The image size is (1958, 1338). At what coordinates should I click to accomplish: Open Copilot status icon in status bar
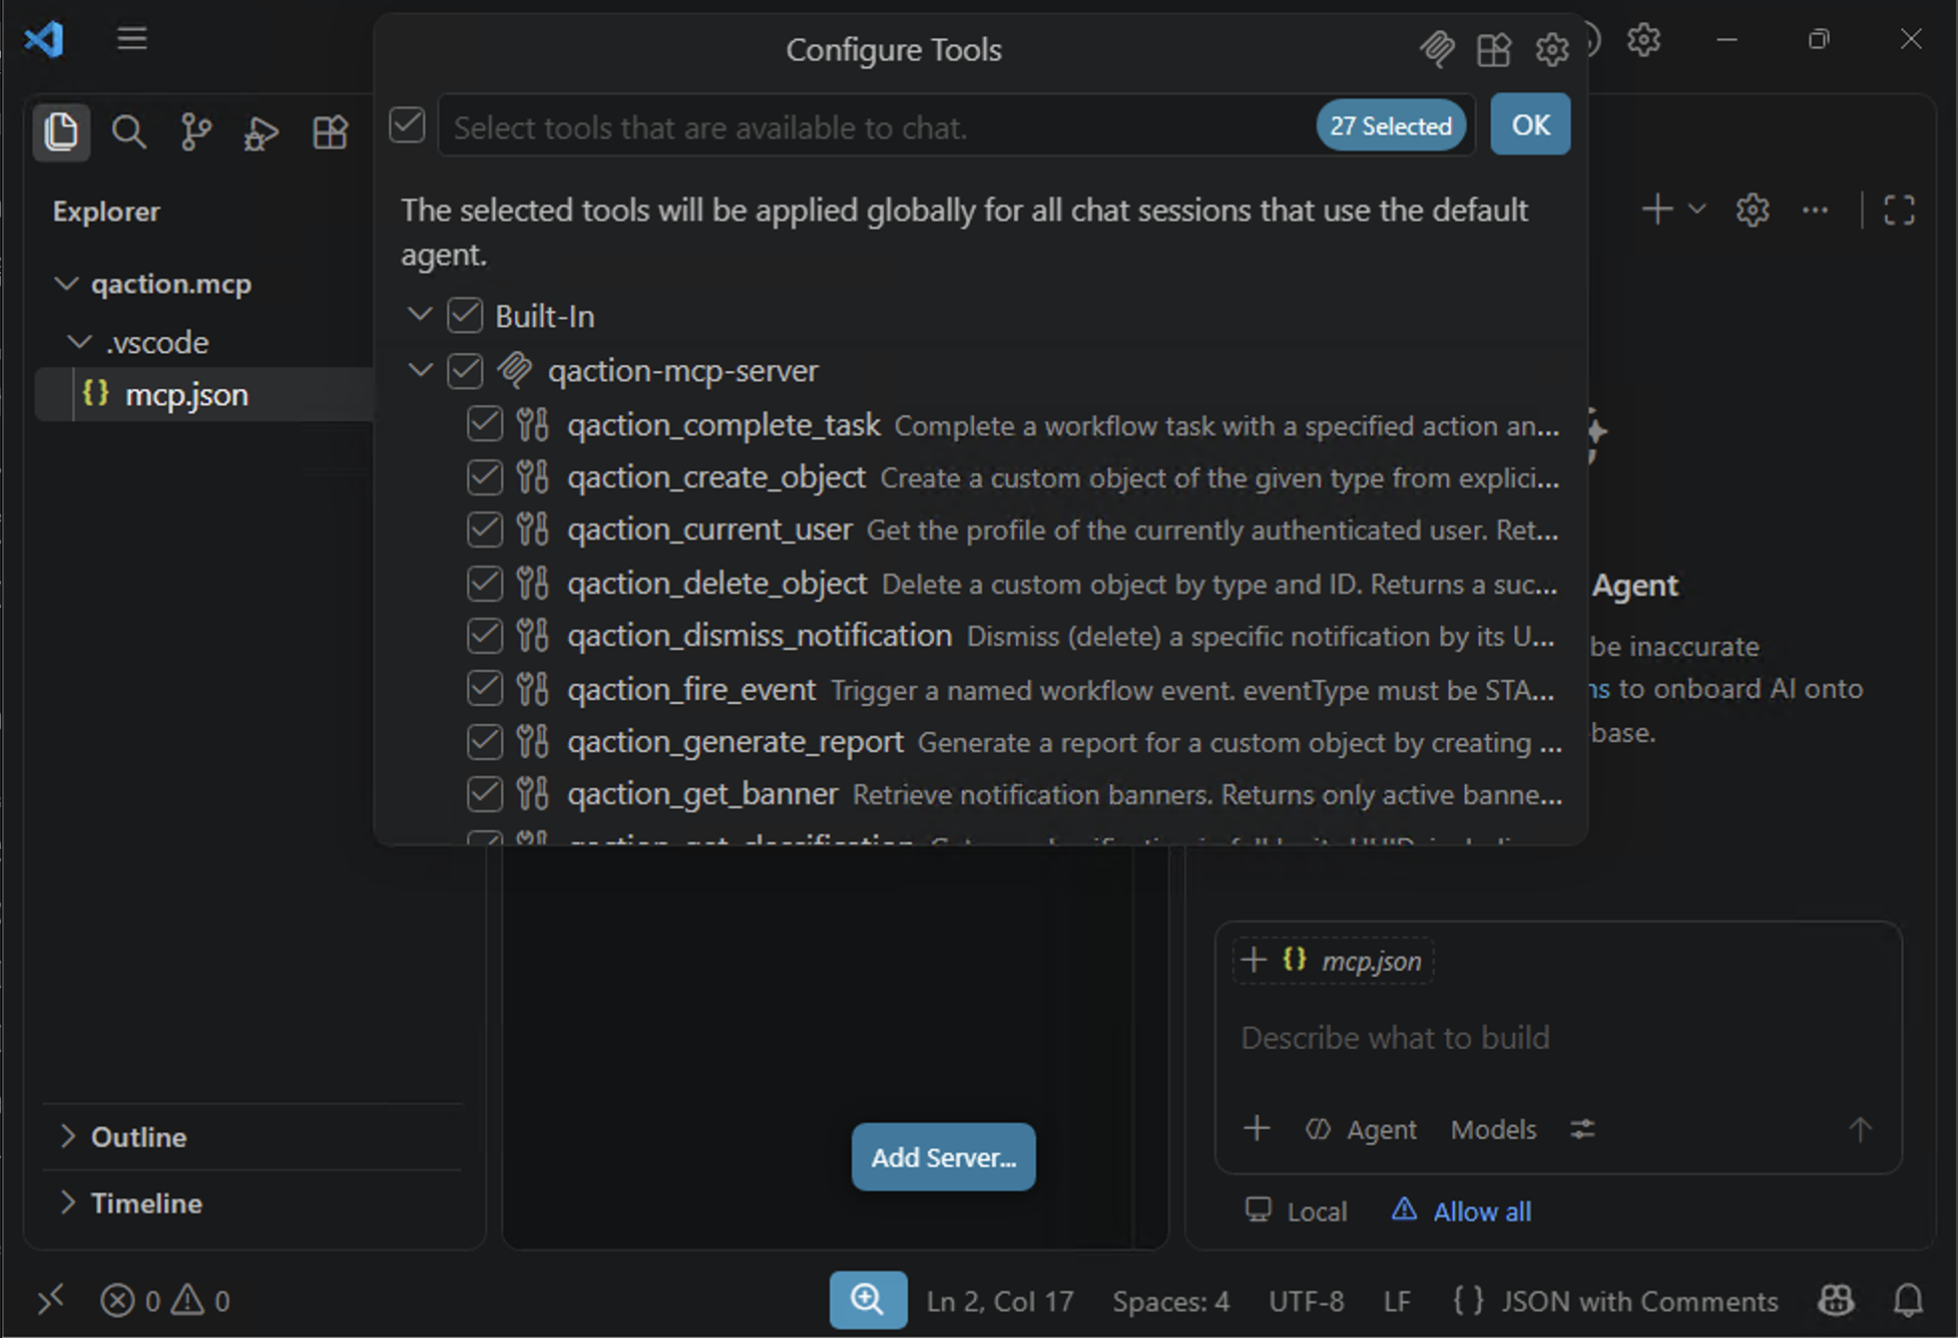[1836, 1300]
